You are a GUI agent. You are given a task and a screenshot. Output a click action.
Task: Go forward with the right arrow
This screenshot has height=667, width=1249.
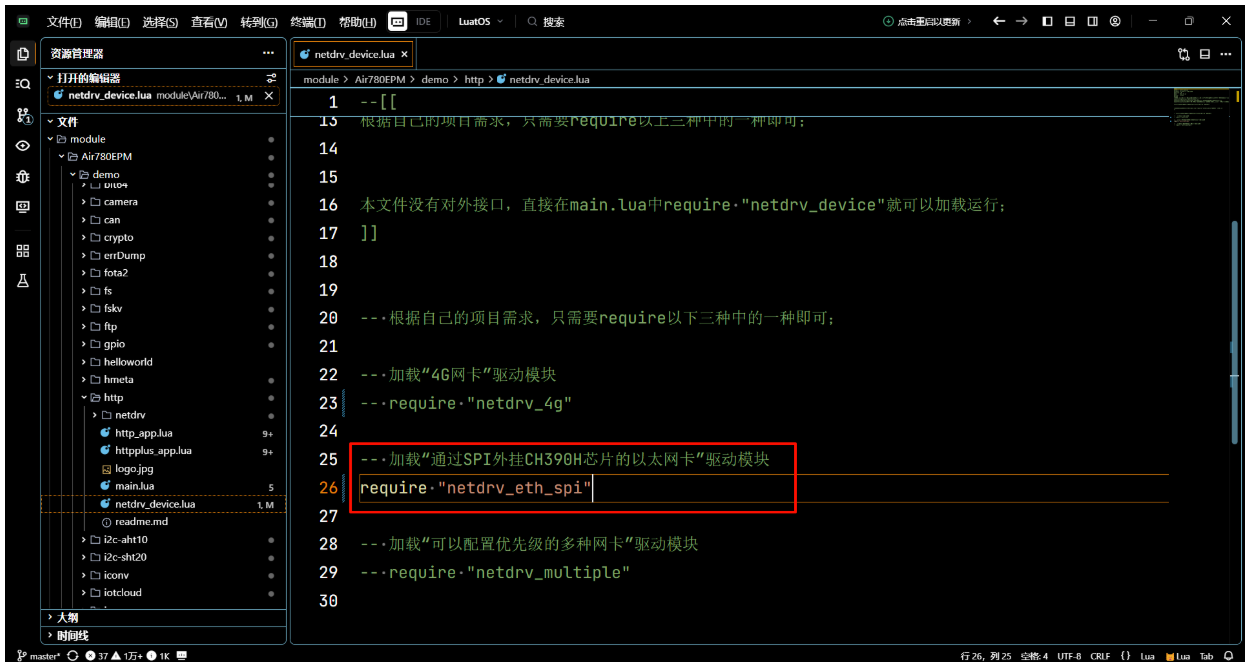[1021, 21]
